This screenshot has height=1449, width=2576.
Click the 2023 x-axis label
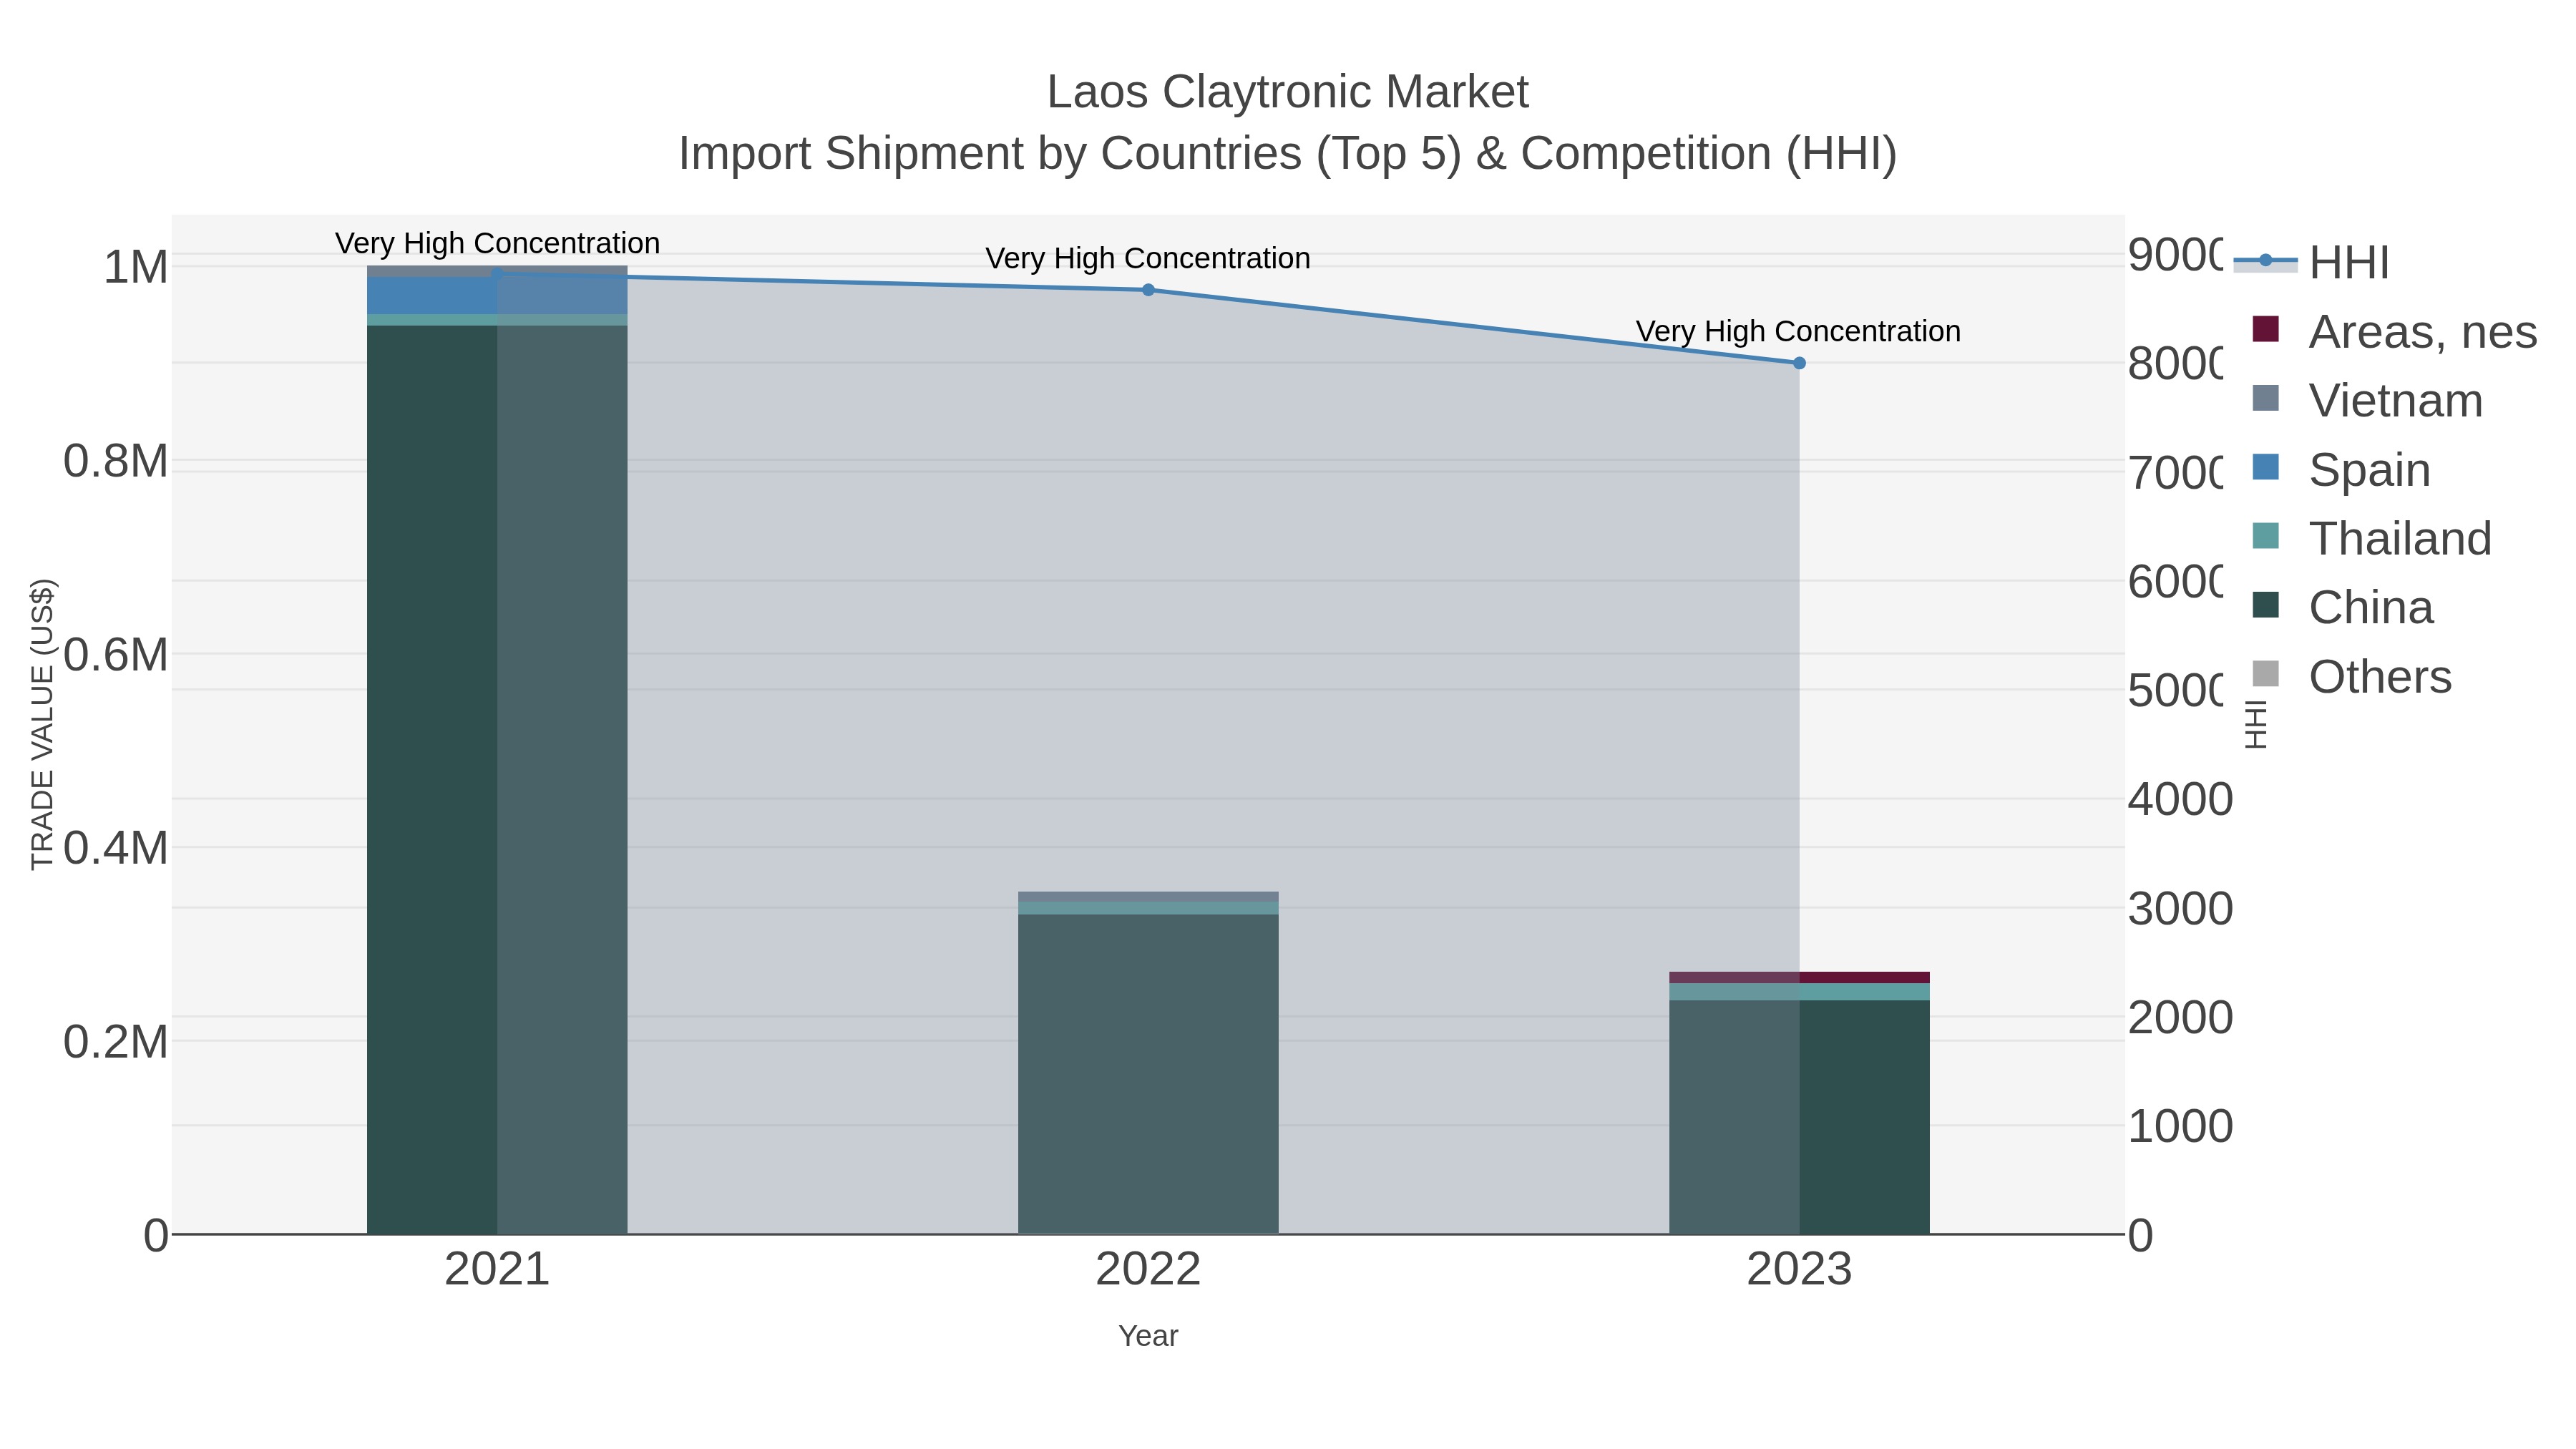1799,1270
